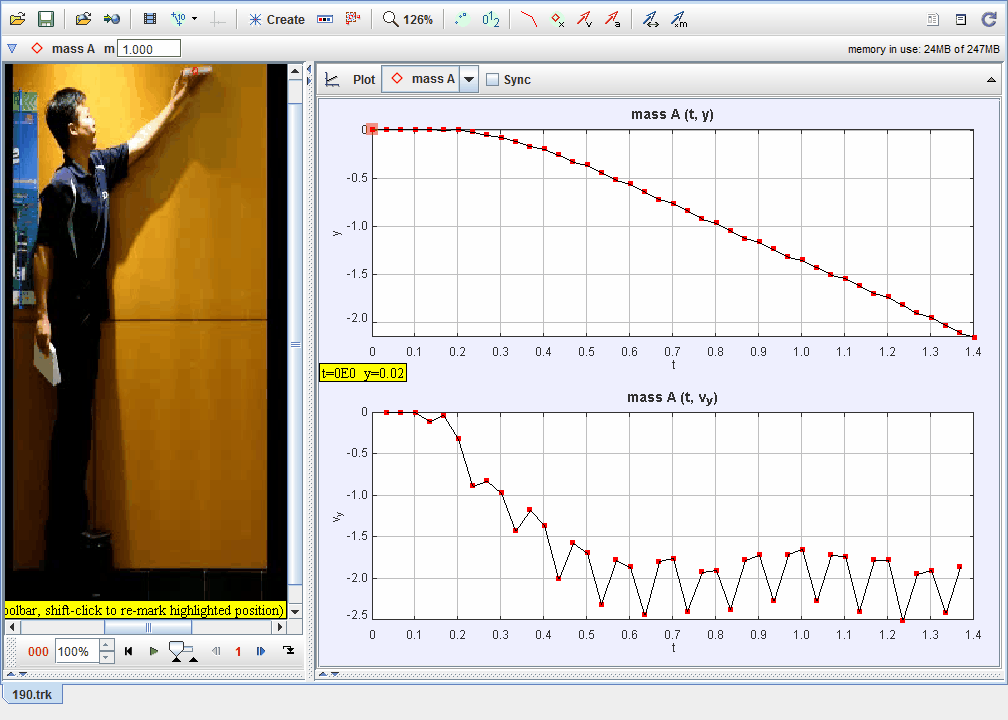Open the video file import icon

[112, 19]
